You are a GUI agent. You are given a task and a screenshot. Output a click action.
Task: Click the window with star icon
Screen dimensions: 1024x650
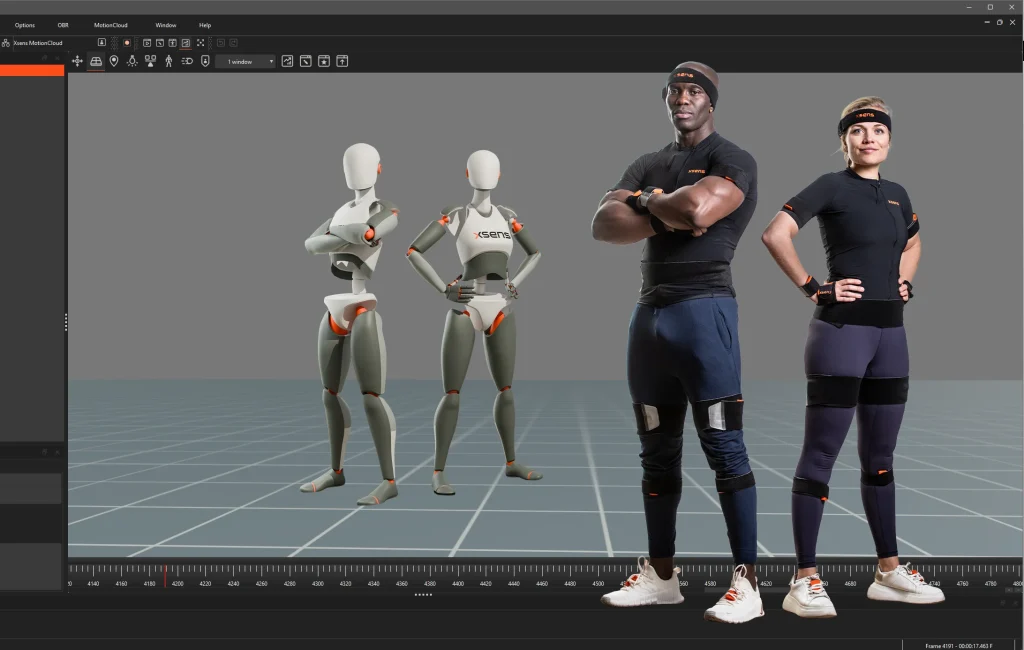[324, 61]
